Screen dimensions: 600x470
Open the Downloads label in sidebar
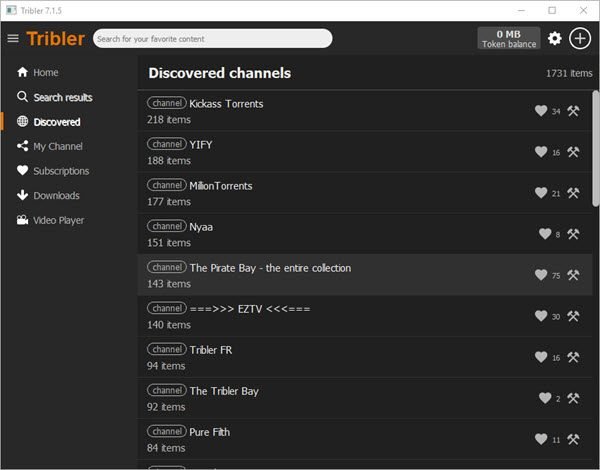(56, 196)
